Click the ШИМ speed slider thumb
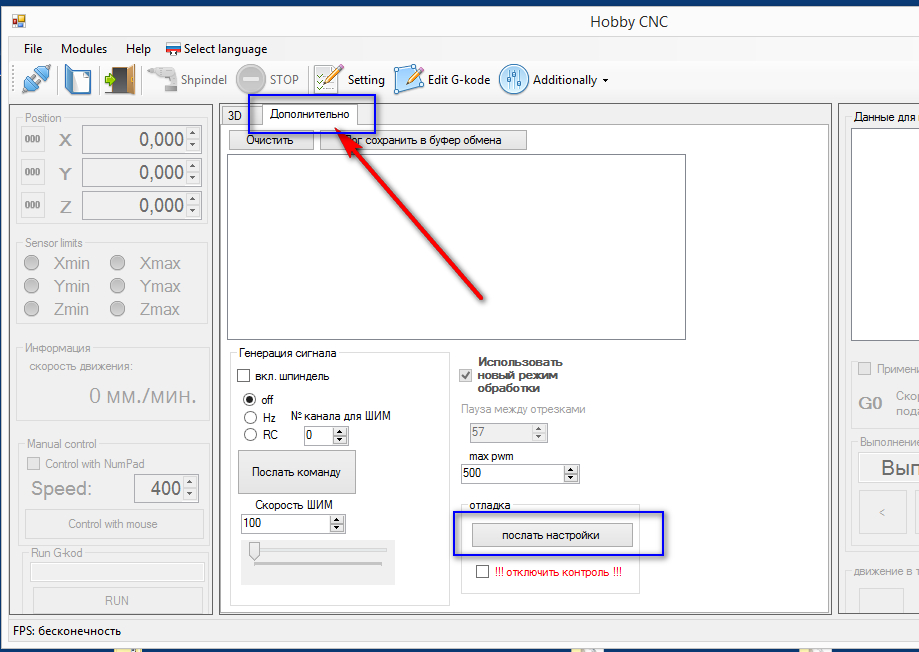This screenshot has width=919, height=652. [x=254, y=552]
